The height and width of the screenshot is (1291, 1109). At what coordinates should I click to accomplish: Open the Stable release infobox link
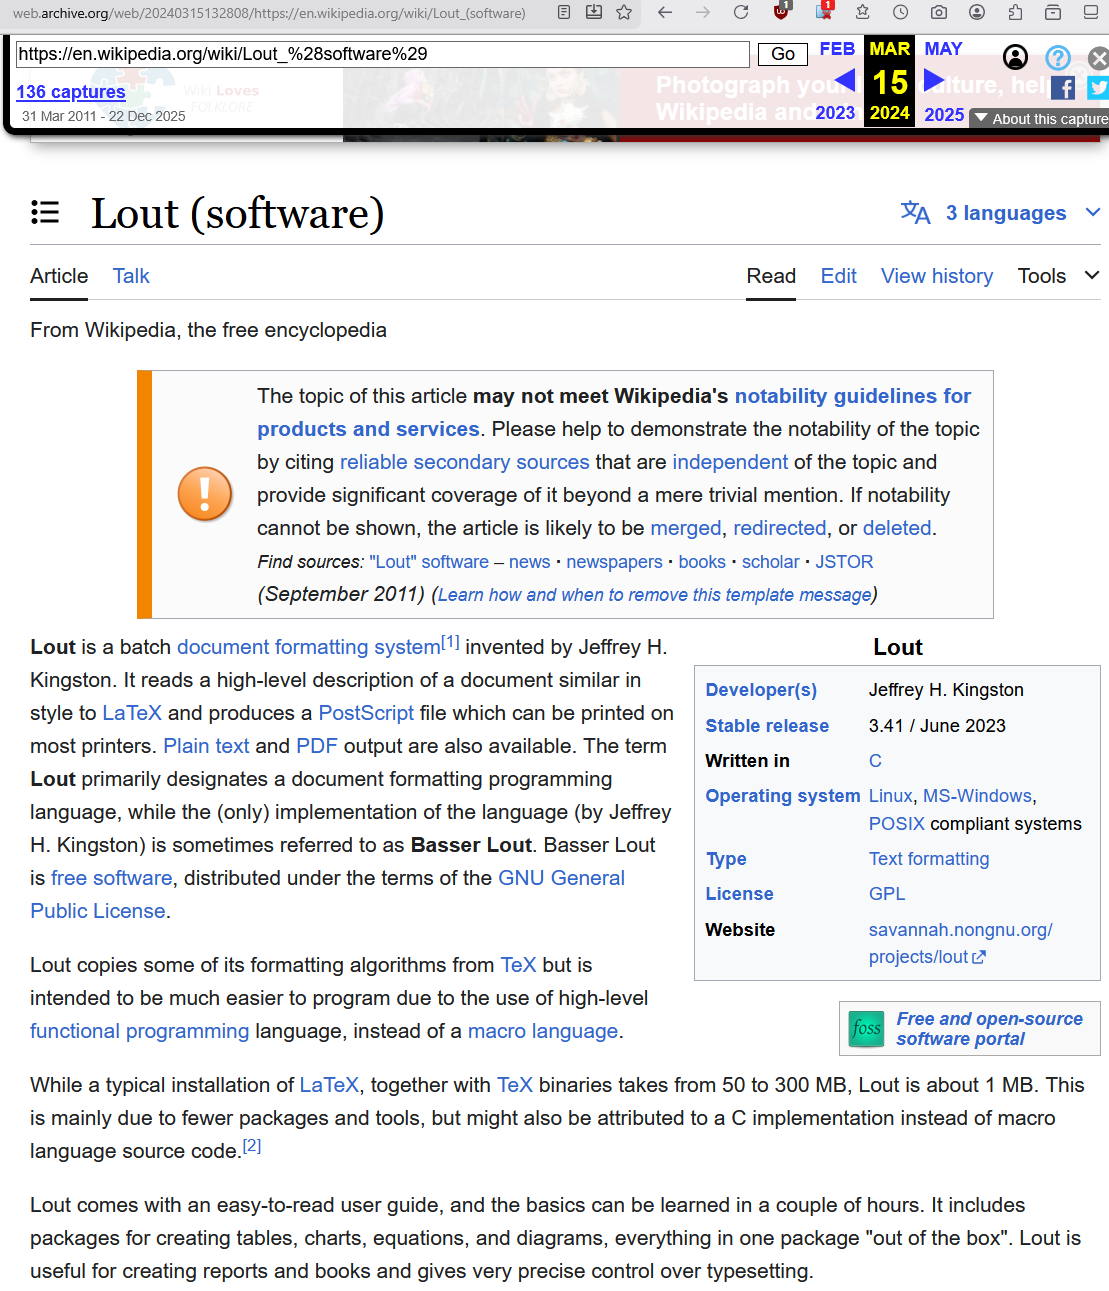point(767,726)
